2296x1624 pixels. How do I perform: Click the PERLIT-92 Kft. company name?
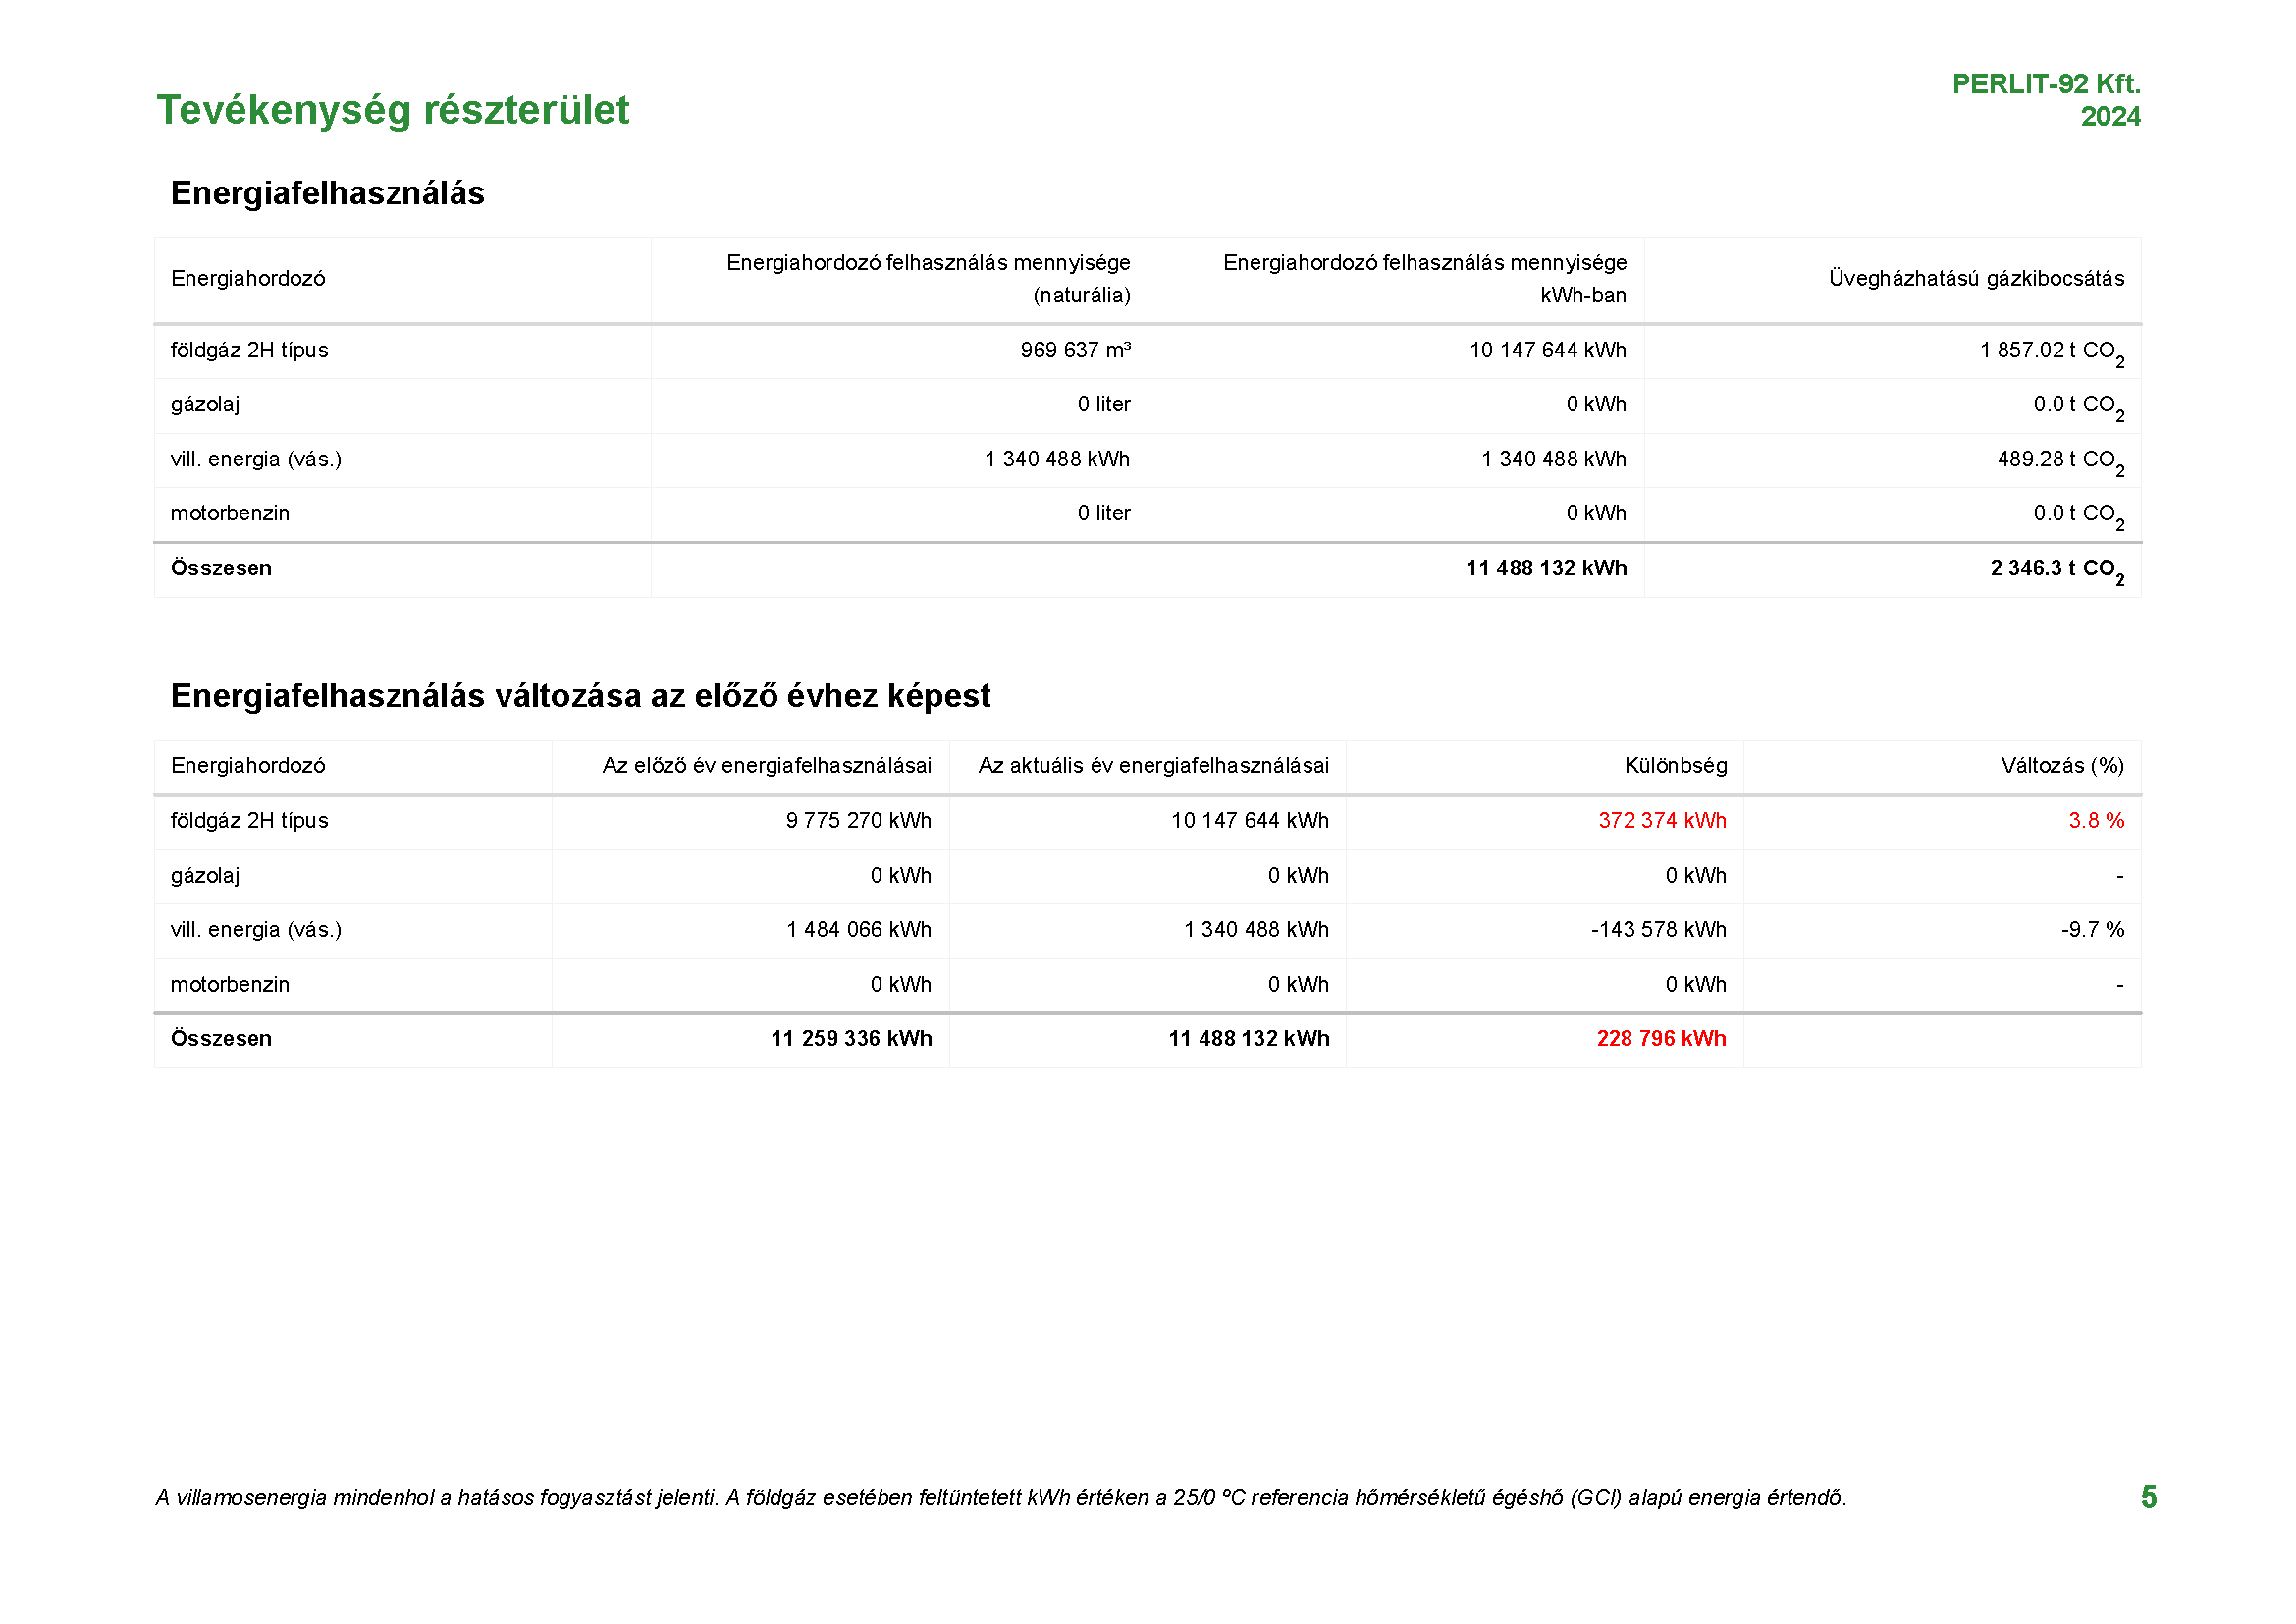pos(2045,84)
